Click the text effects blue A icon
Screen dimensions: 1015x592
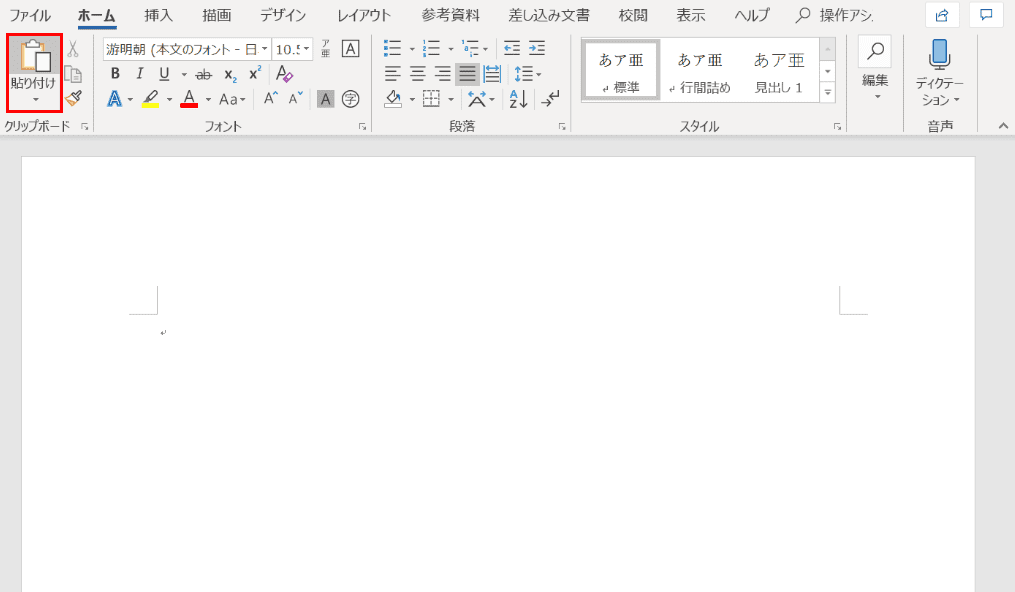point(115,99)
